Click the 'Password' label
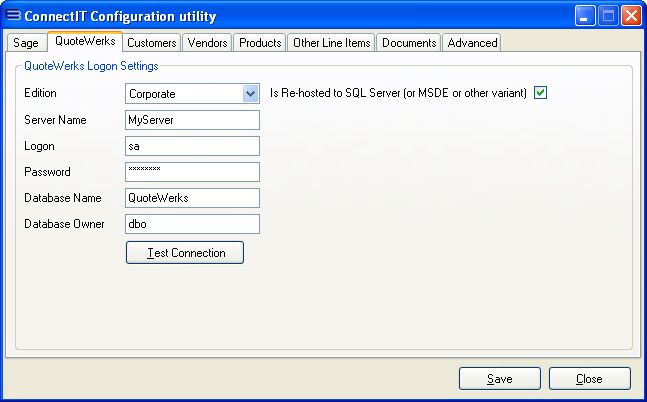This screenshot has width=647, height=402. pyautogui.click(x=47, y=172)
